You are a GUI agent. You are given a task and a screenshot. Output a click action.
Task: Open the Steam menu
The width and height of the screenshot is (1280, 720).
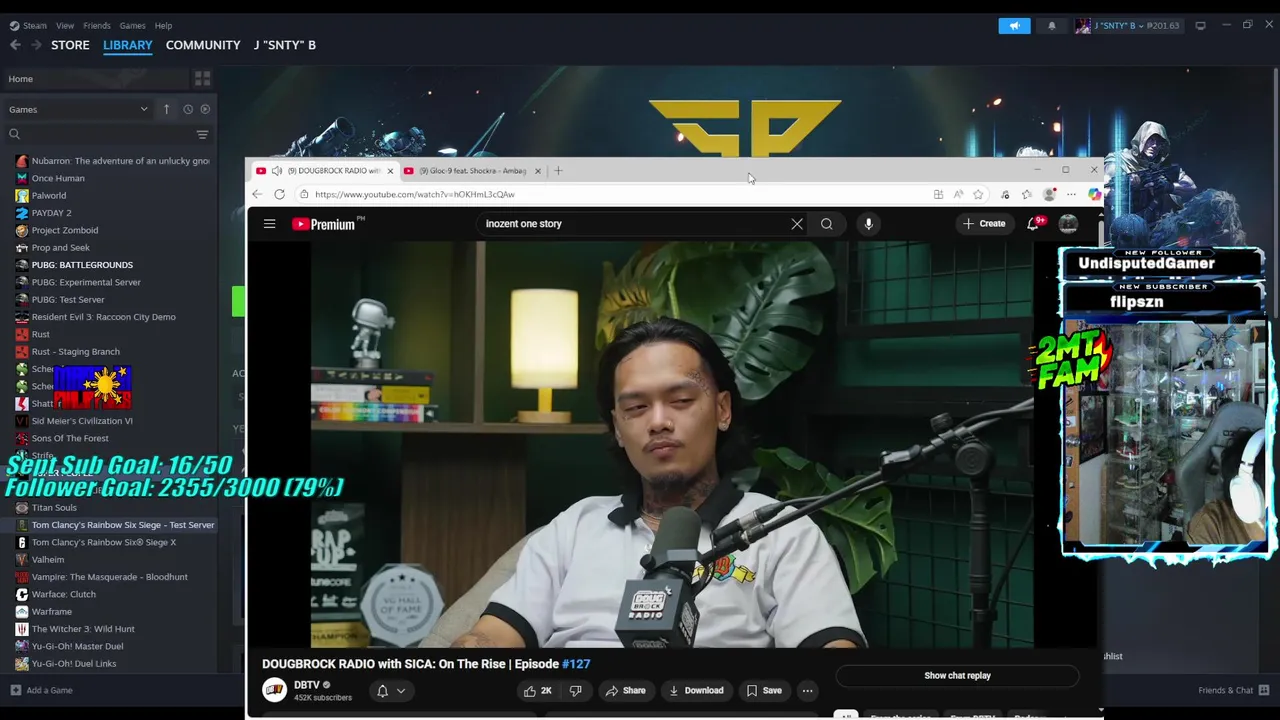pyautogui.click(x=28, y=26)
